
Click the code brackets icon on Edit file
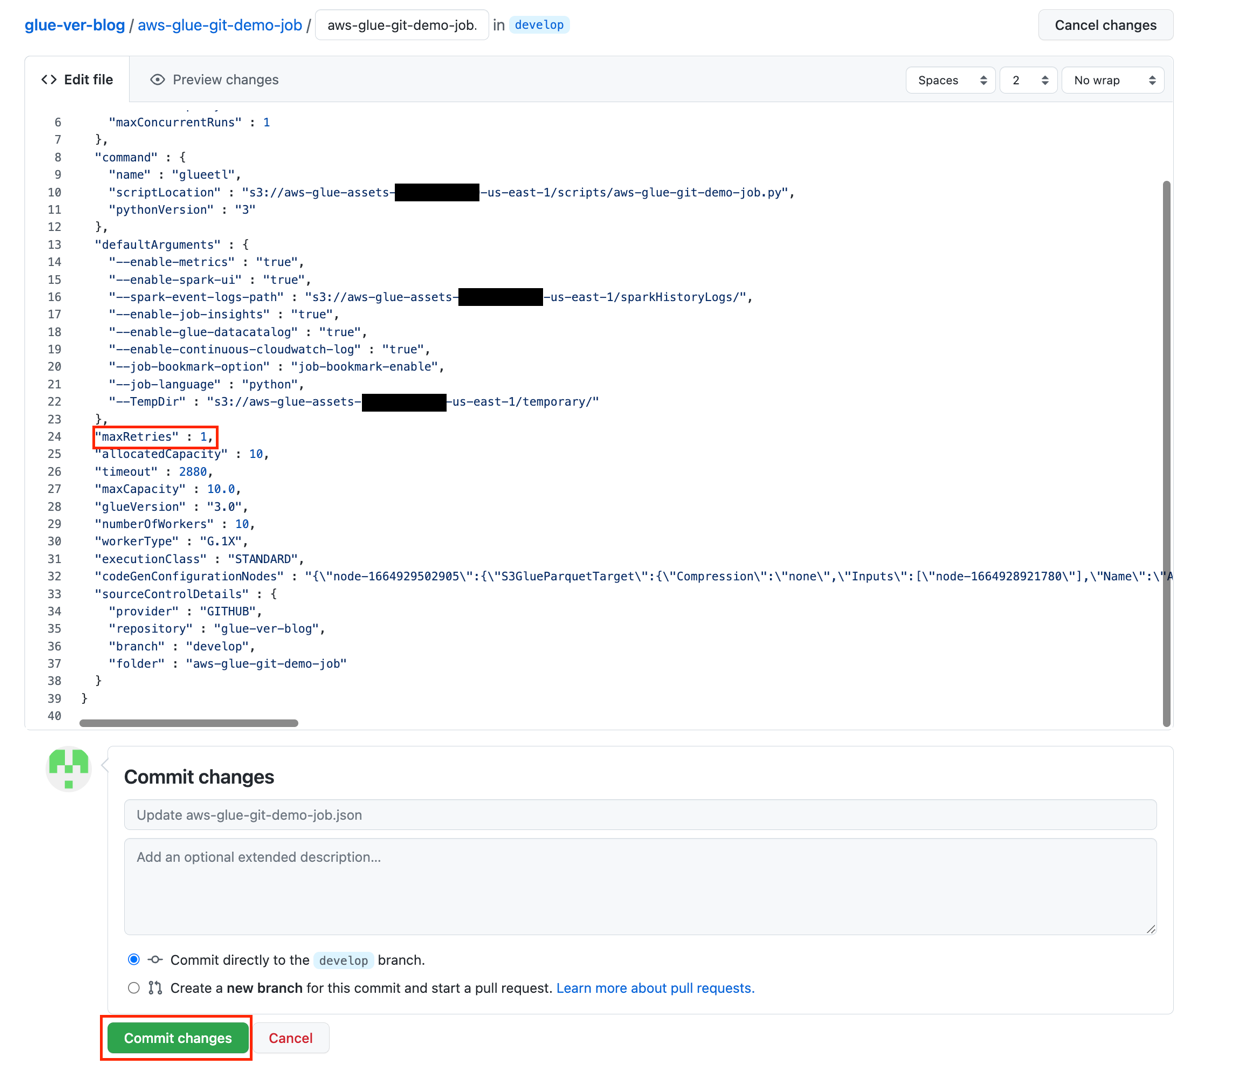[x=49, y=80]
